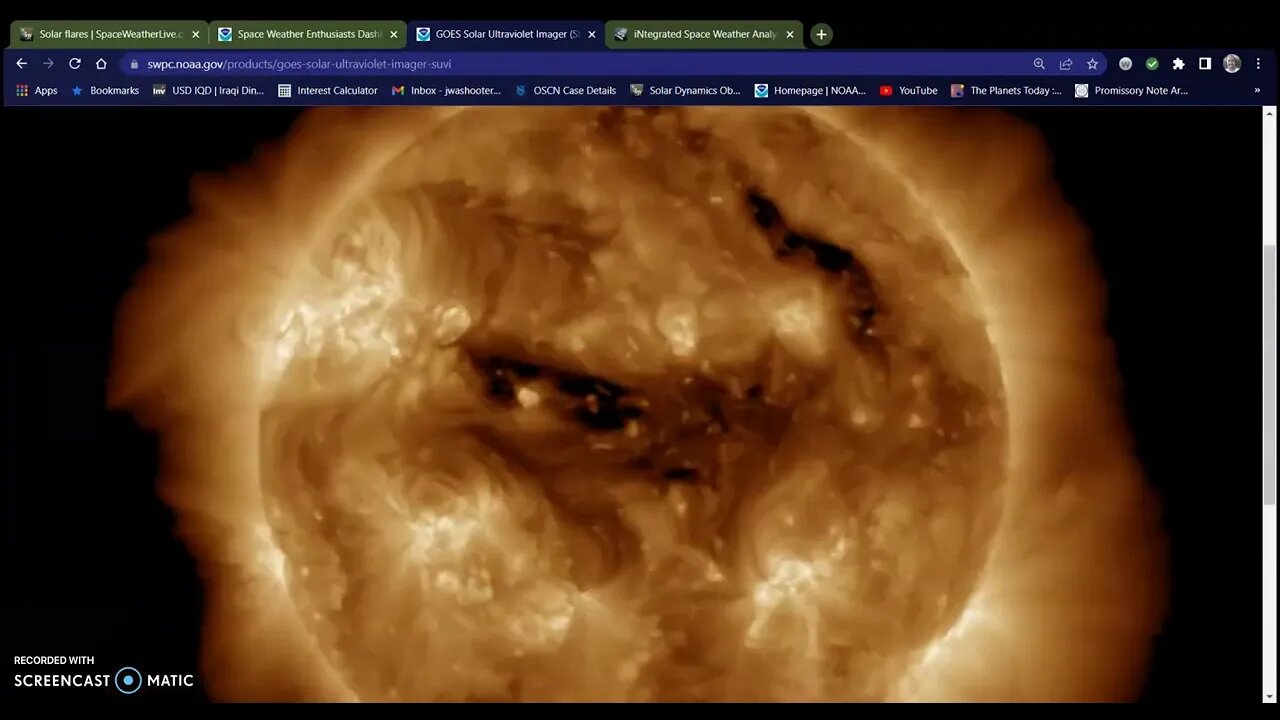
Task: Open The Planets Today bookmark
Action: [x=1006, y=90]
